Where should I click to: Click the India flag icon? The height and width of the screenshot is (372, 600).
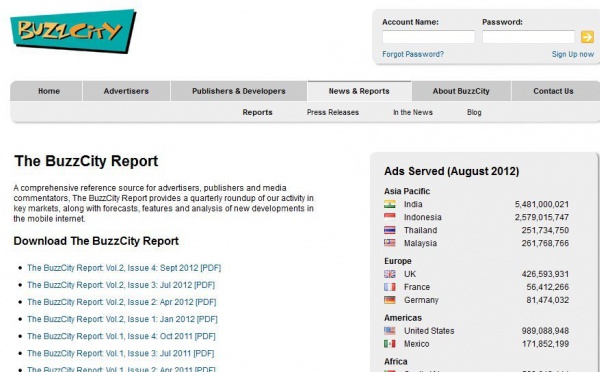tap(390, 204)
